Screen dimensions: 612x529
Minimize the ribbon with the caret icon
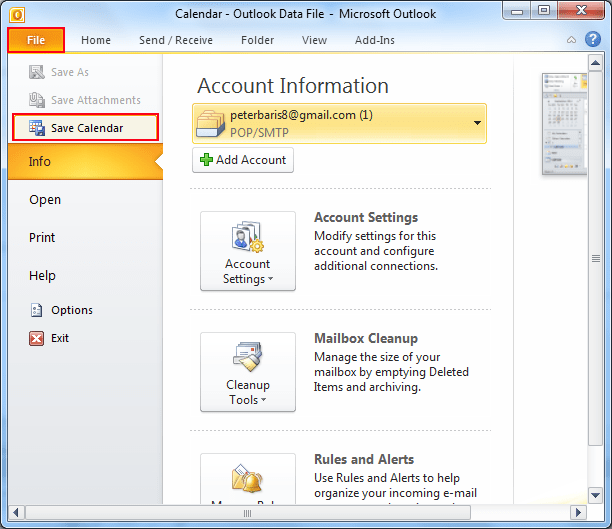click(x=571, y=39)
